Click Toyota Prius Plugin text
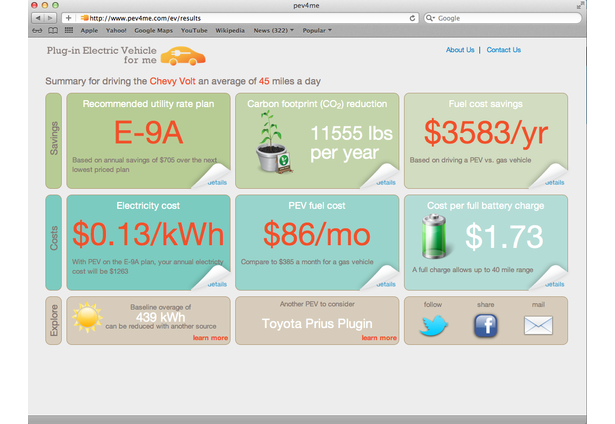 (317, 324)
